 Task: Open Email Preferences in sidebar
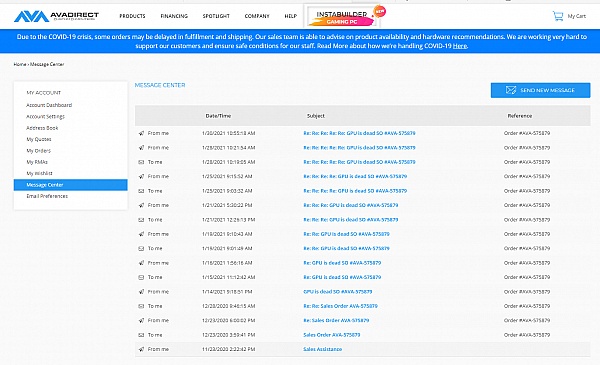click(x=47, y=196)
